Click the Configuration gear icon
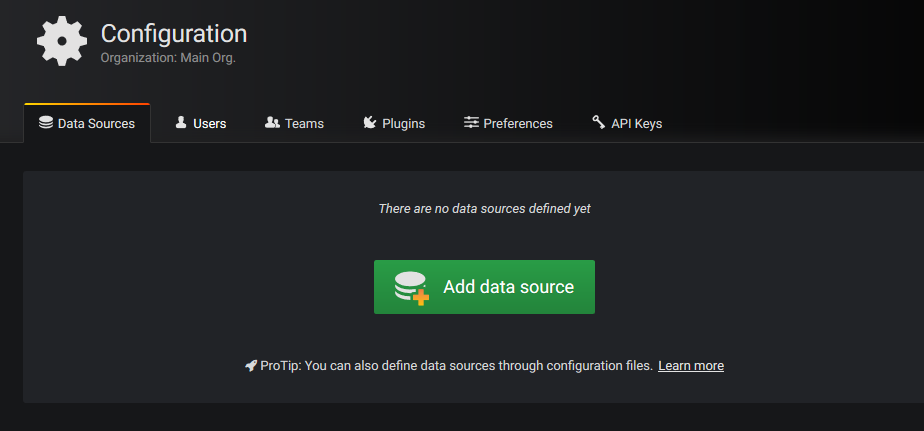924x431 pixels. coord(62,41)
